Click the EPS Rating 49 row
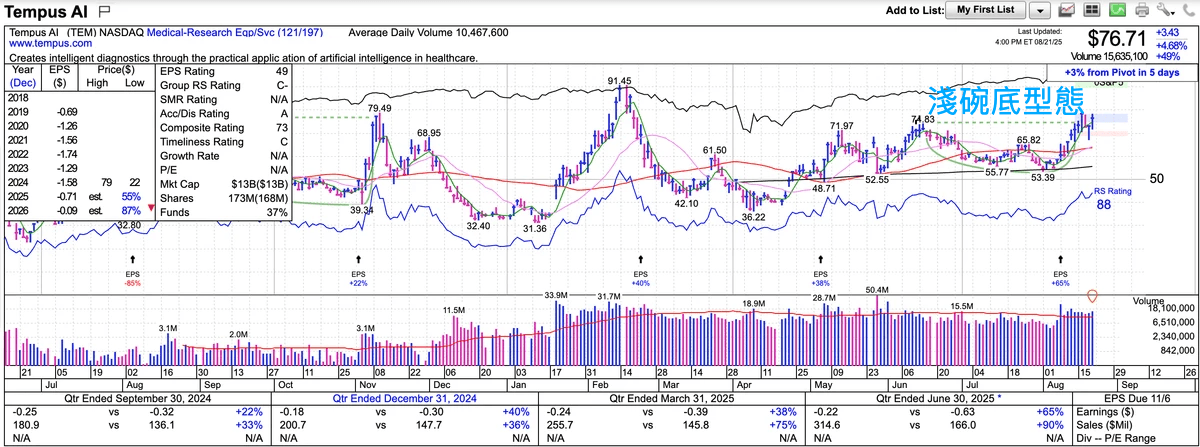This screenshot has width=1200, height=447. pos(226,72)
